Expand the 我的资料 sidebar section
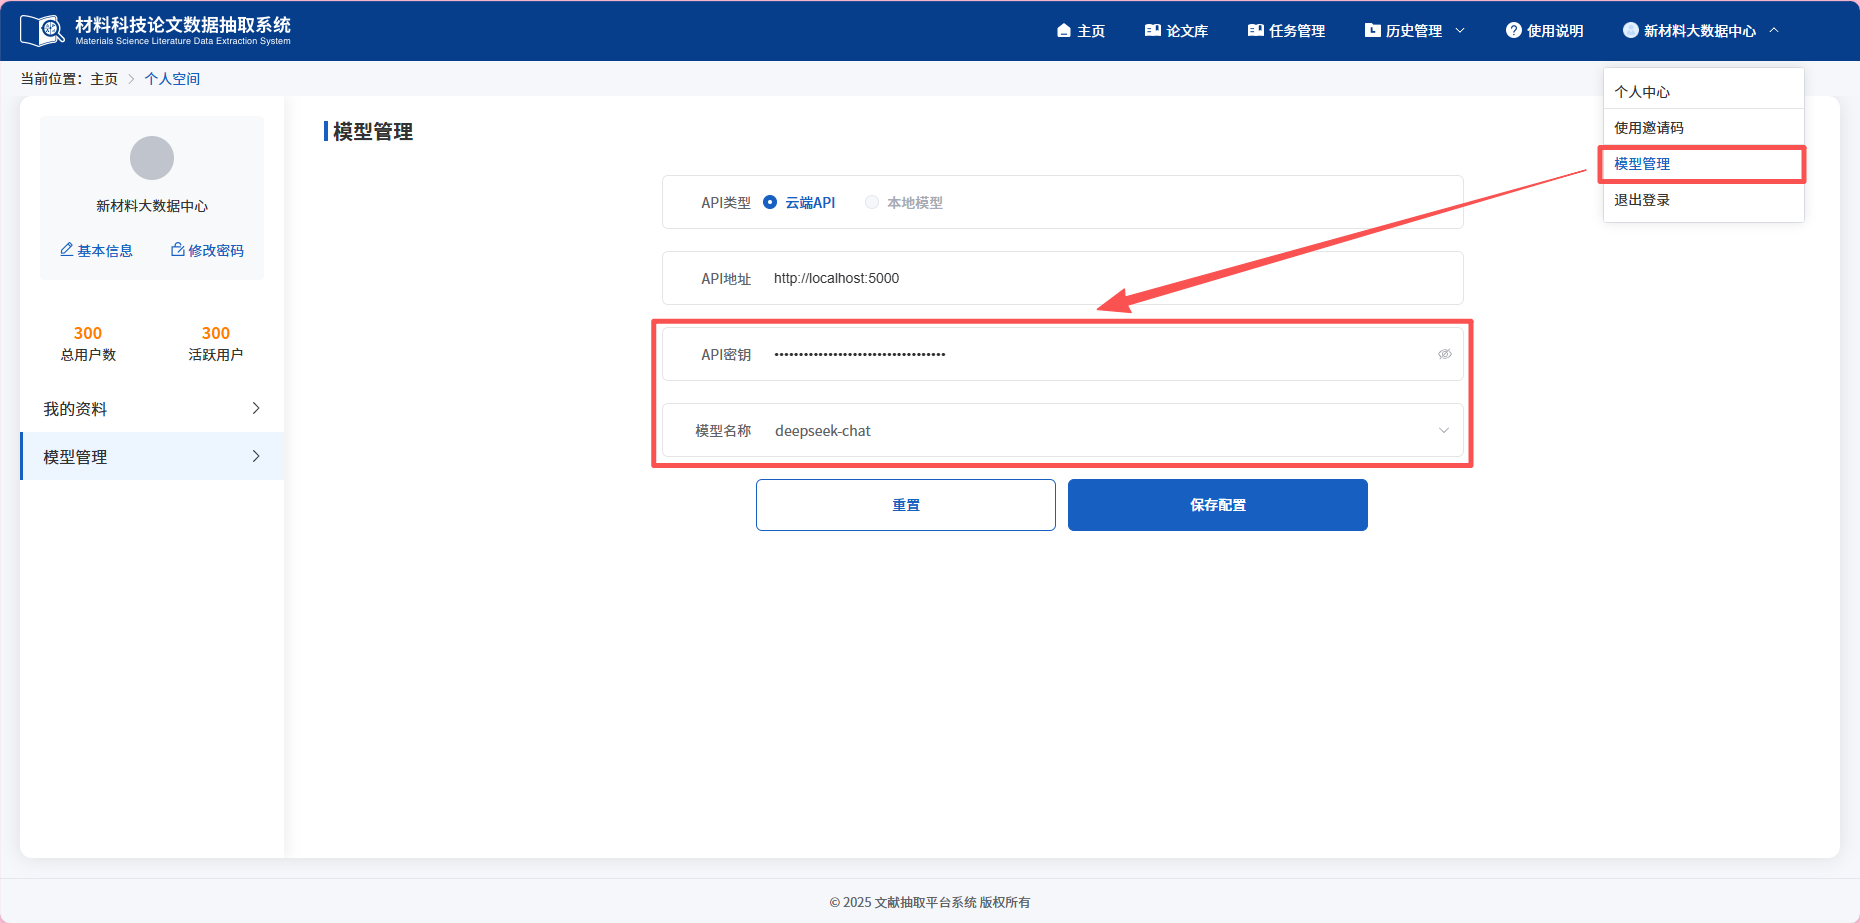Image resolution: width=1860 pixels, height=923 pixels. (256, 408)
